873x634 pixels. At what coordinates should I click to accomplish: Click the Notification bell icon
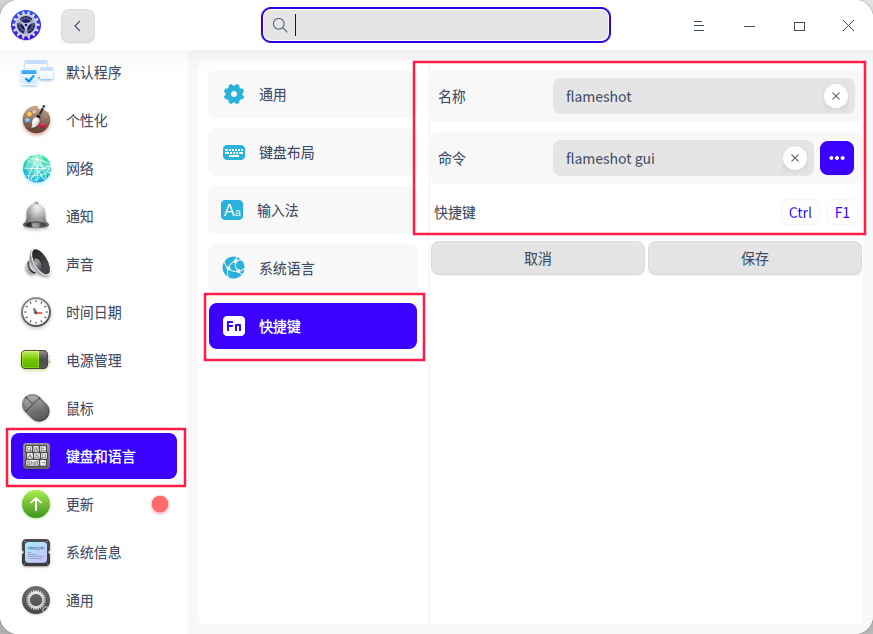(36, 216)
